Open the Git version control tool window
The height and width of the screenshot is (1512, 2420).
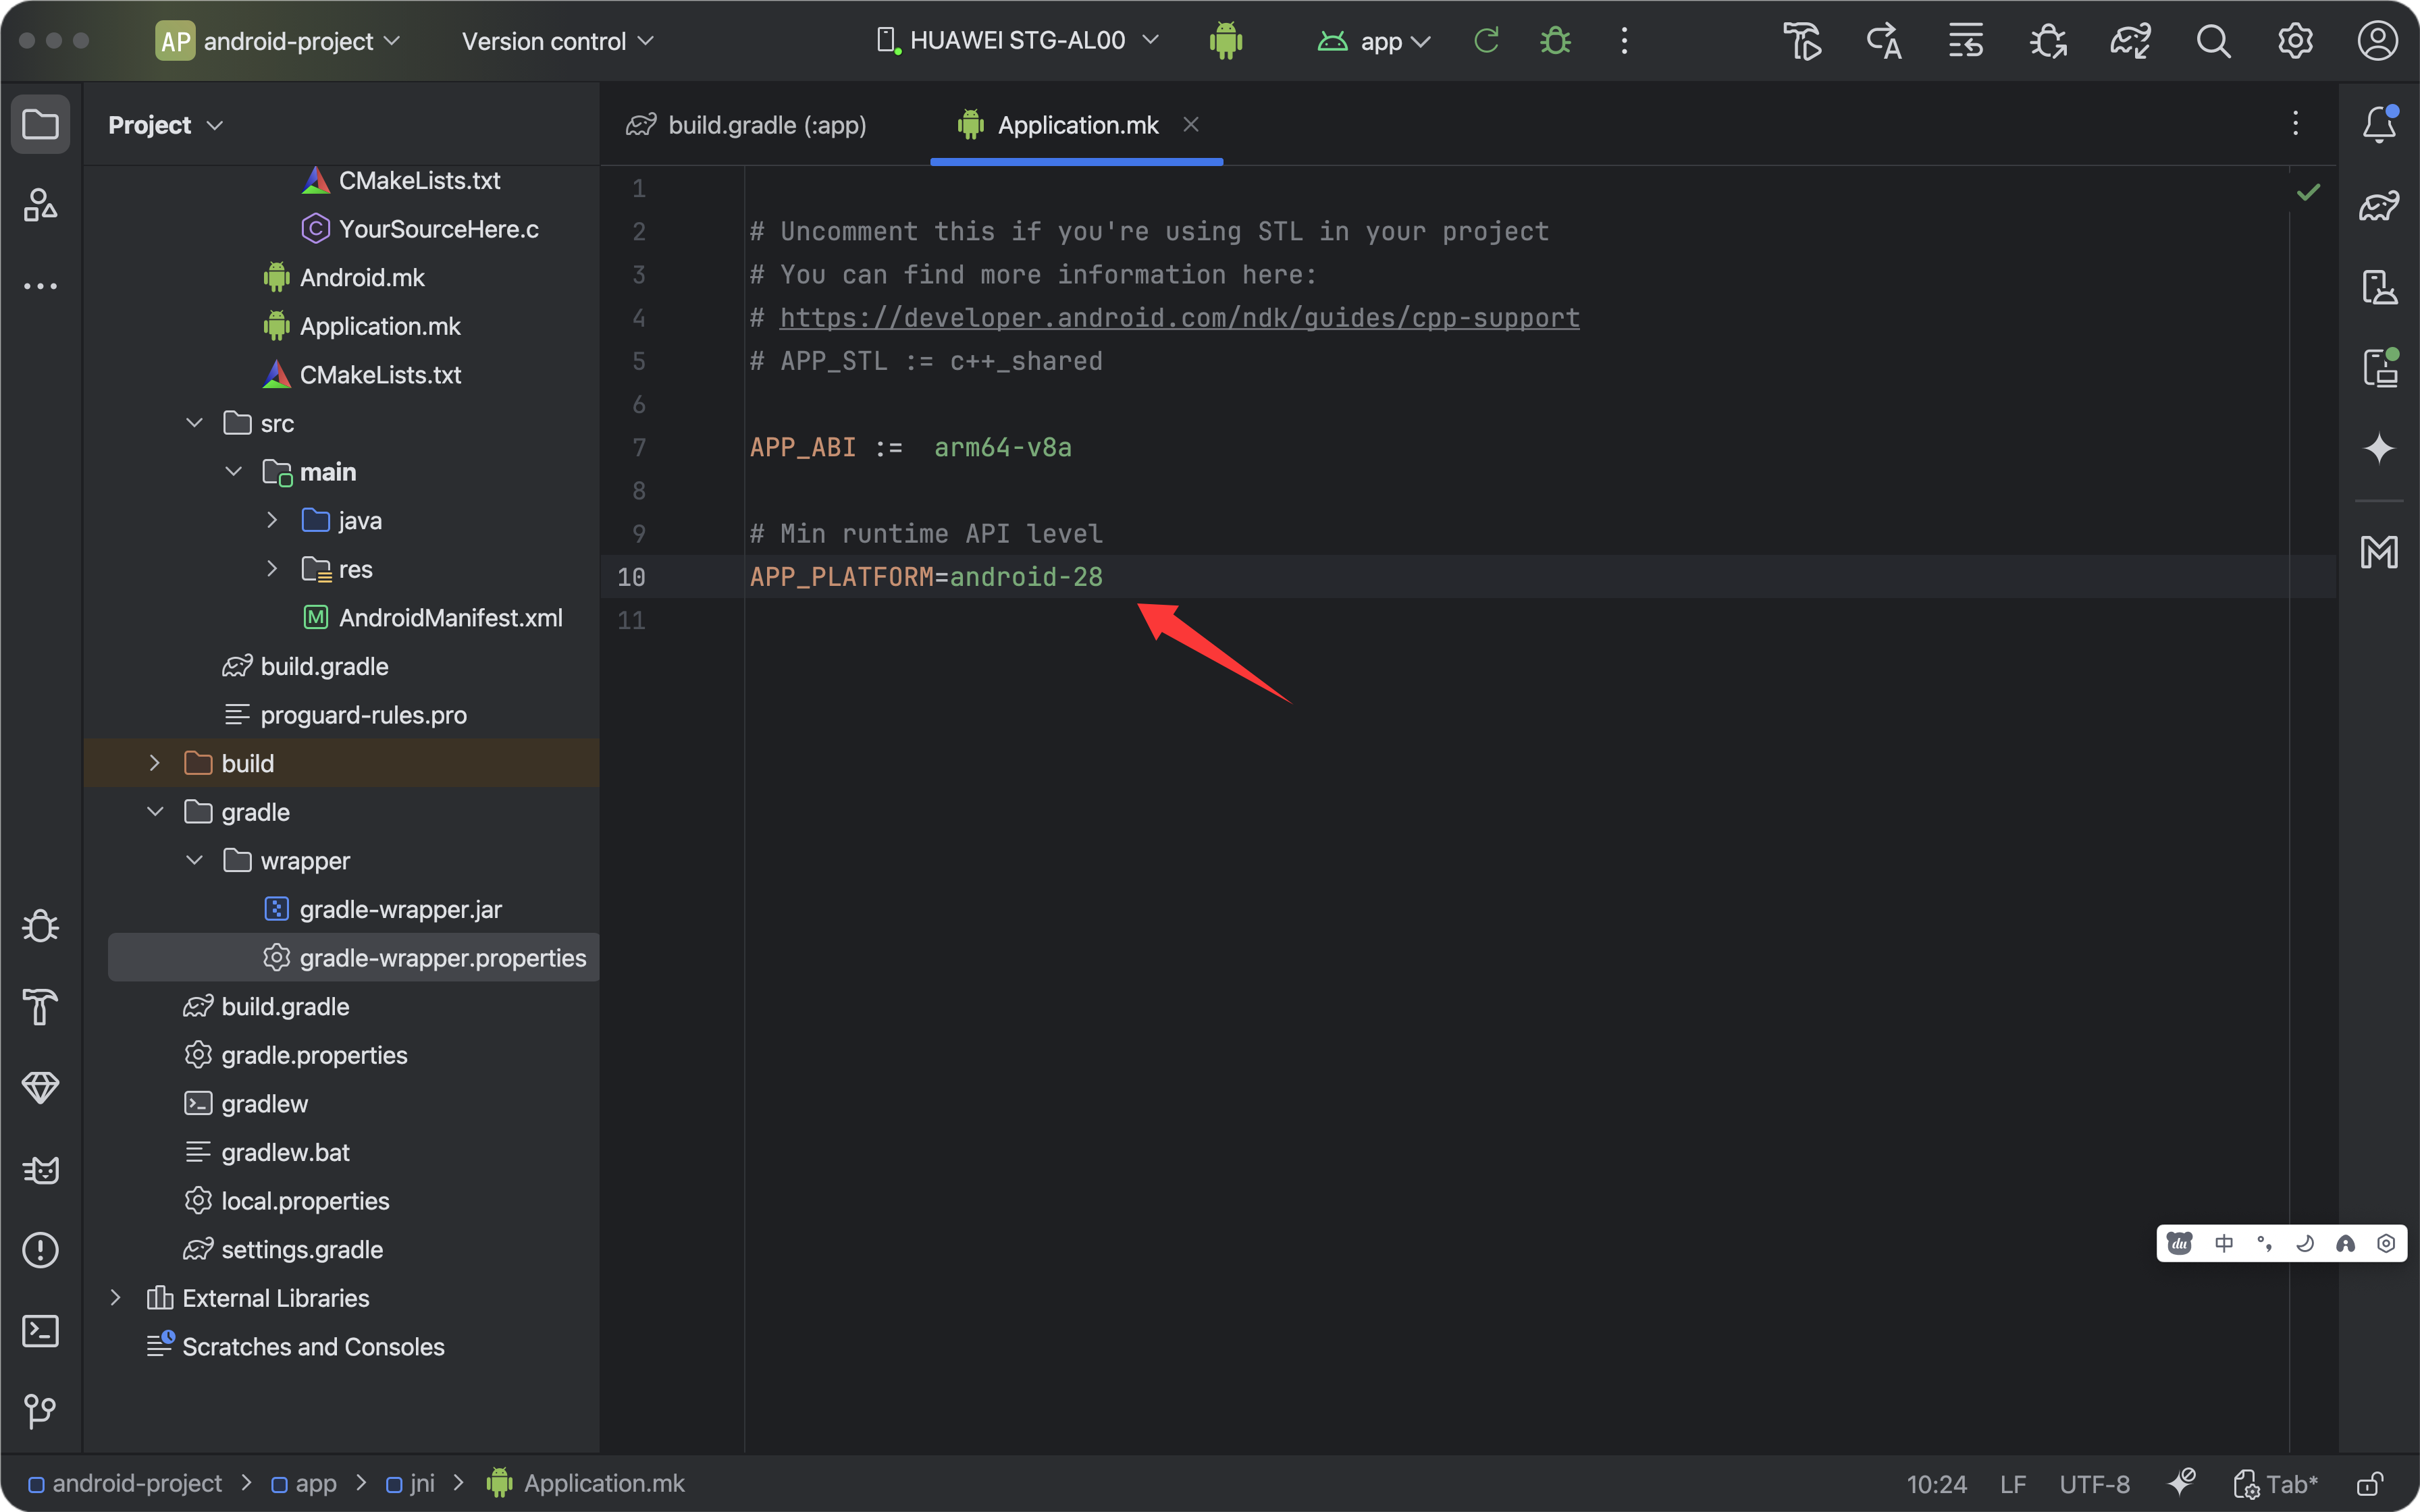point(40,1411)
